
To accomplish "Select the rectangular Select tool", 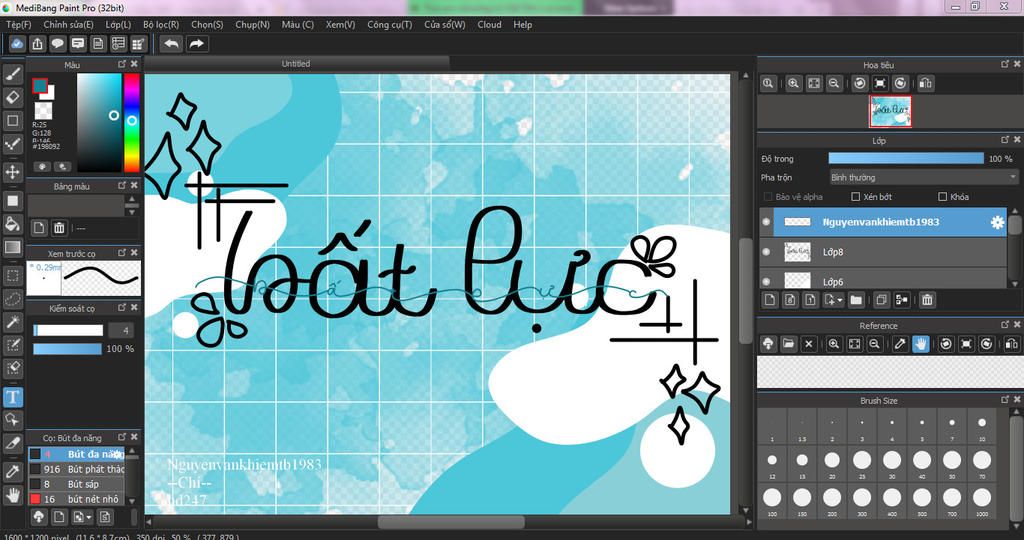I will click(x=12, y=276).
